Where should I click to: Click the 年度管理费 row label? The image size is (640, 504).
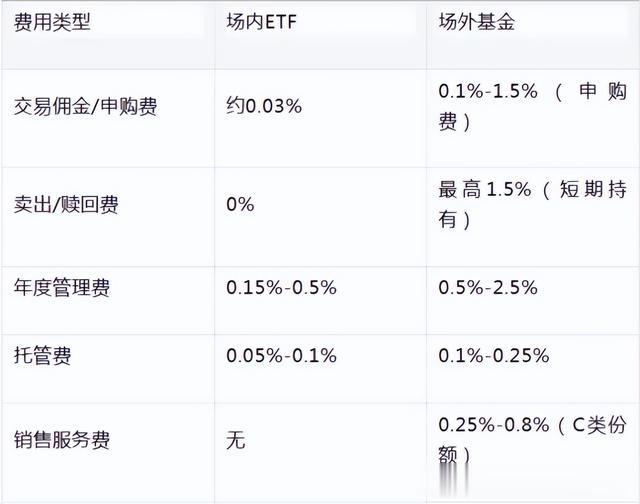[62, 288]
